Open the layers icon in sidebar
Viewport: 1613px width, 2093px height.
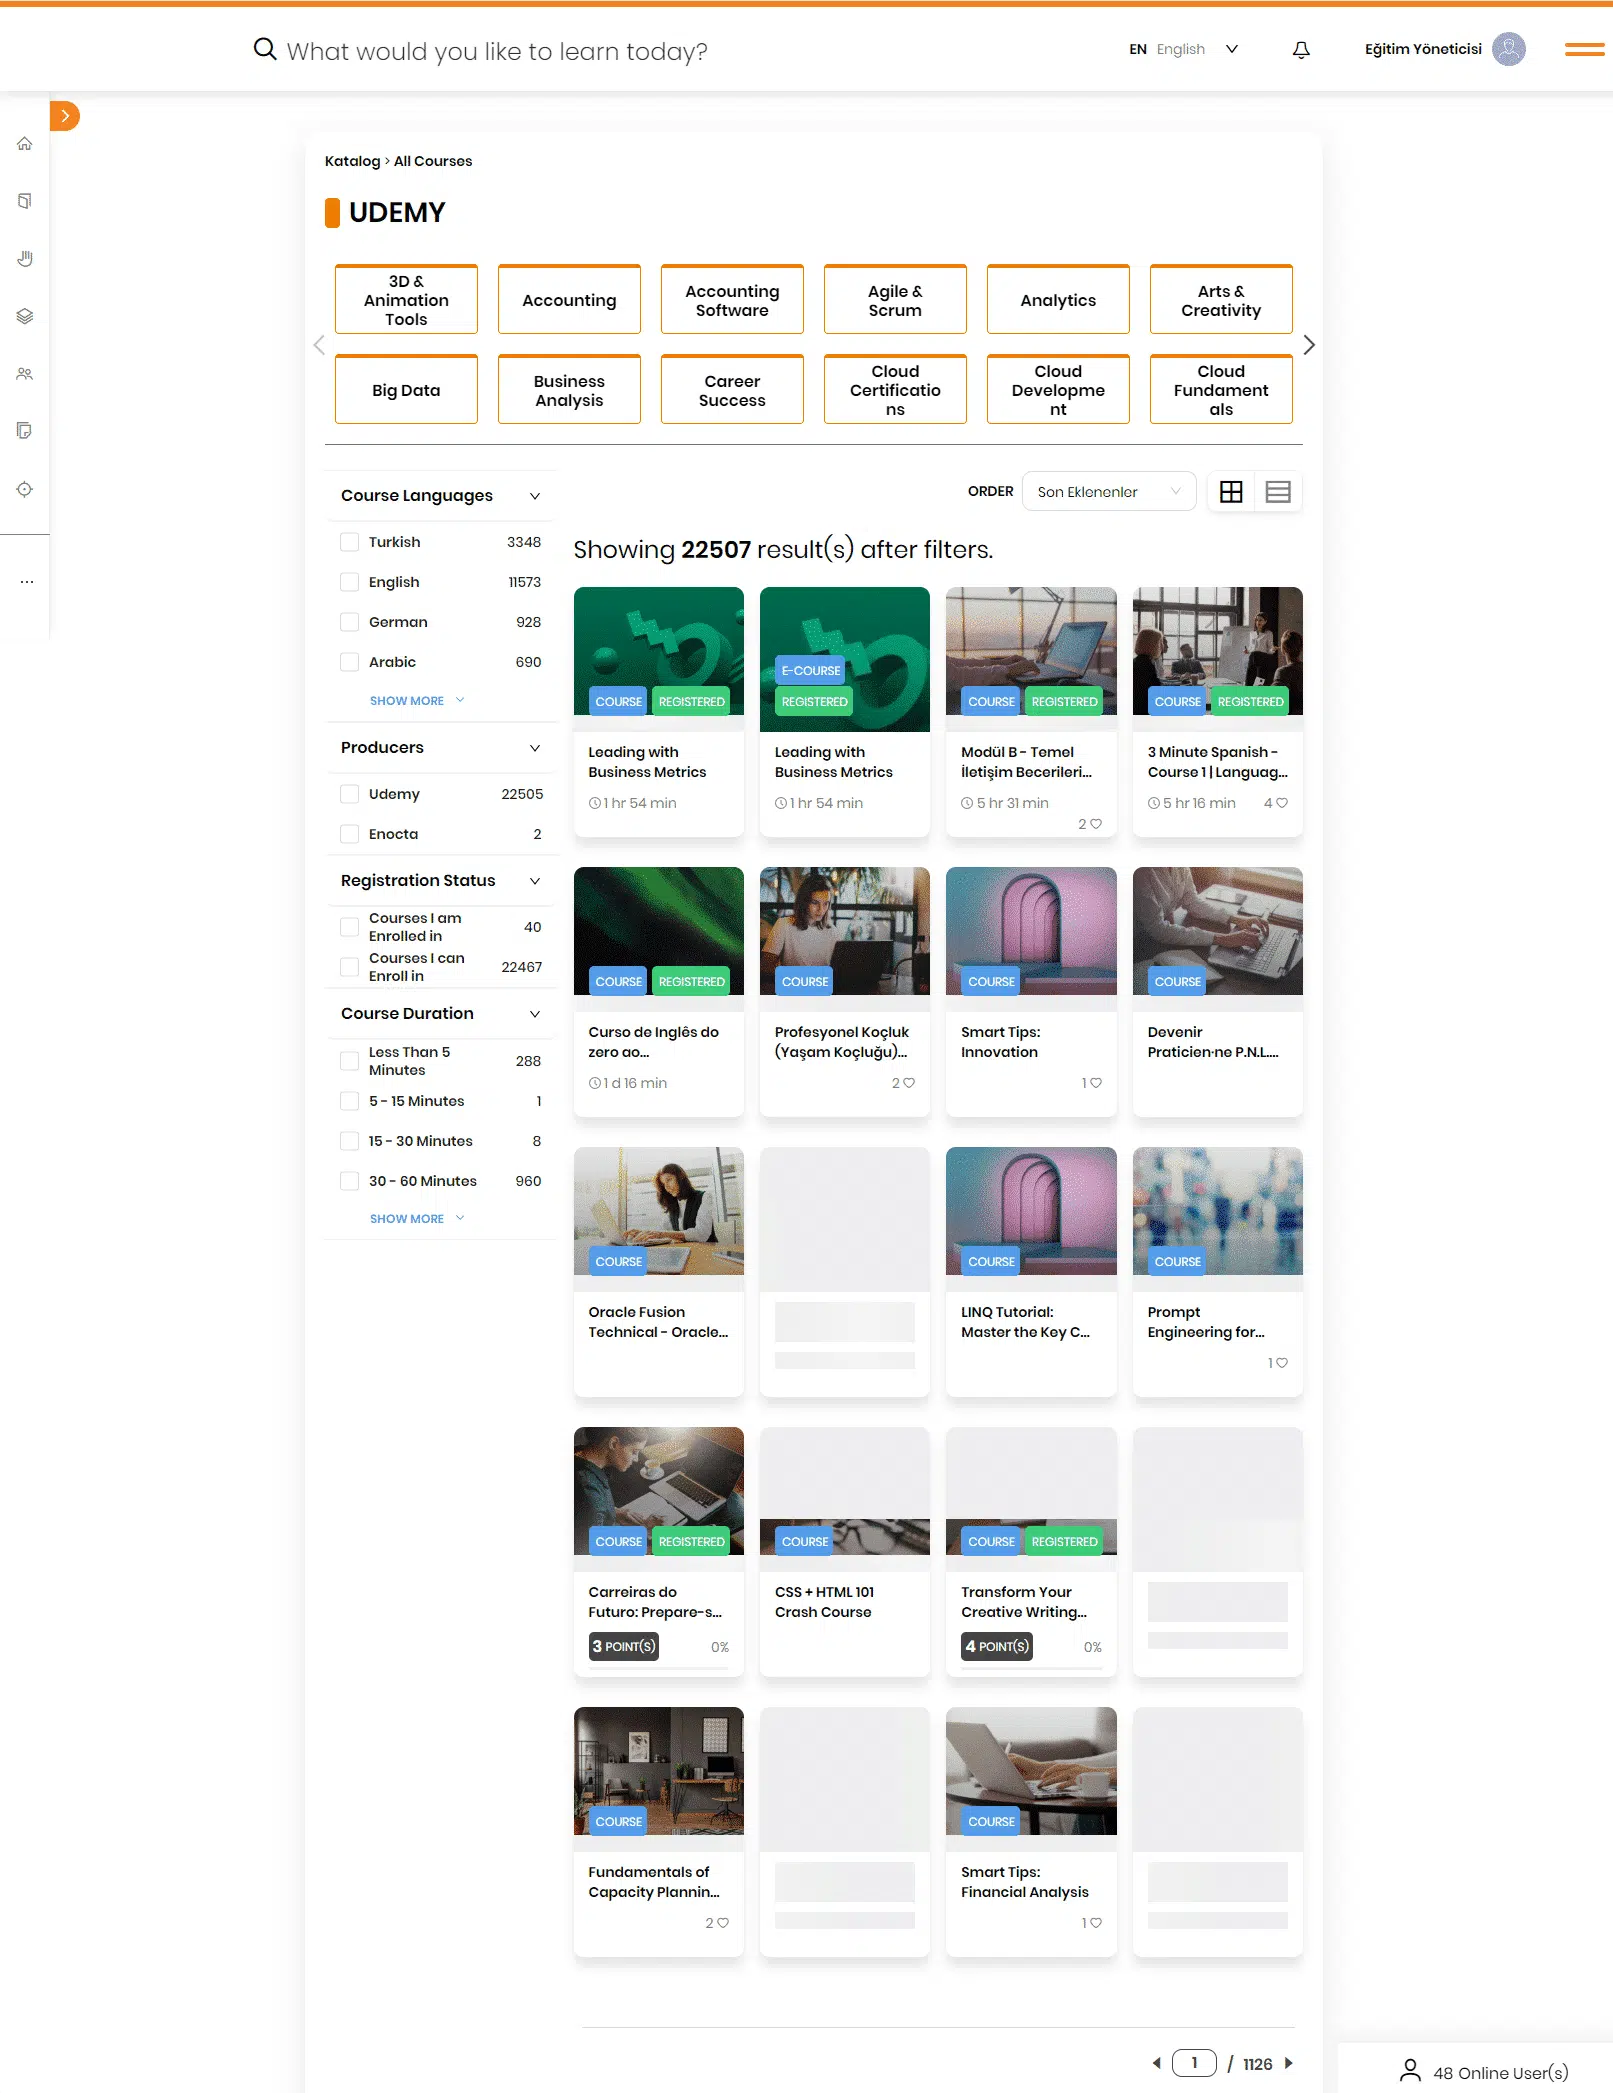click(x=25, y=316)
